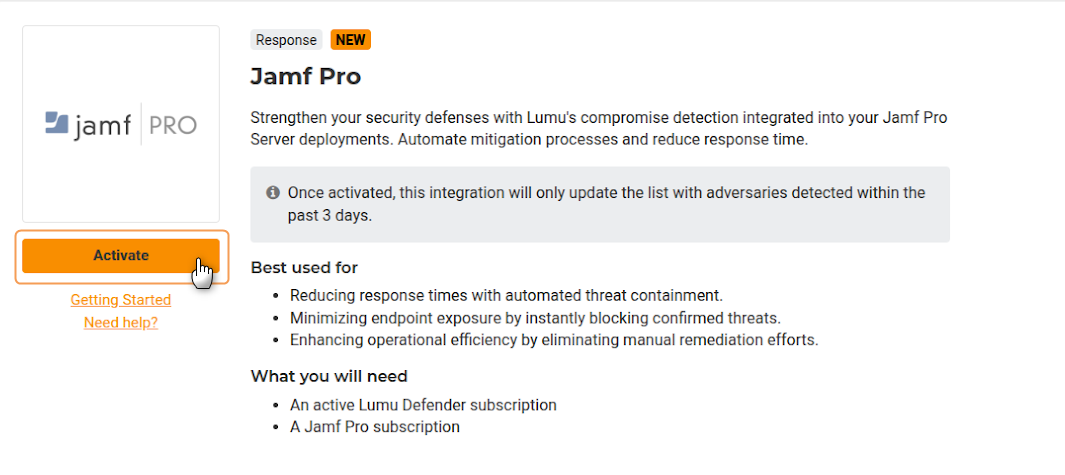
Task: Open the Need help? link
Action: pyautogui.click(x=121, y=323)
